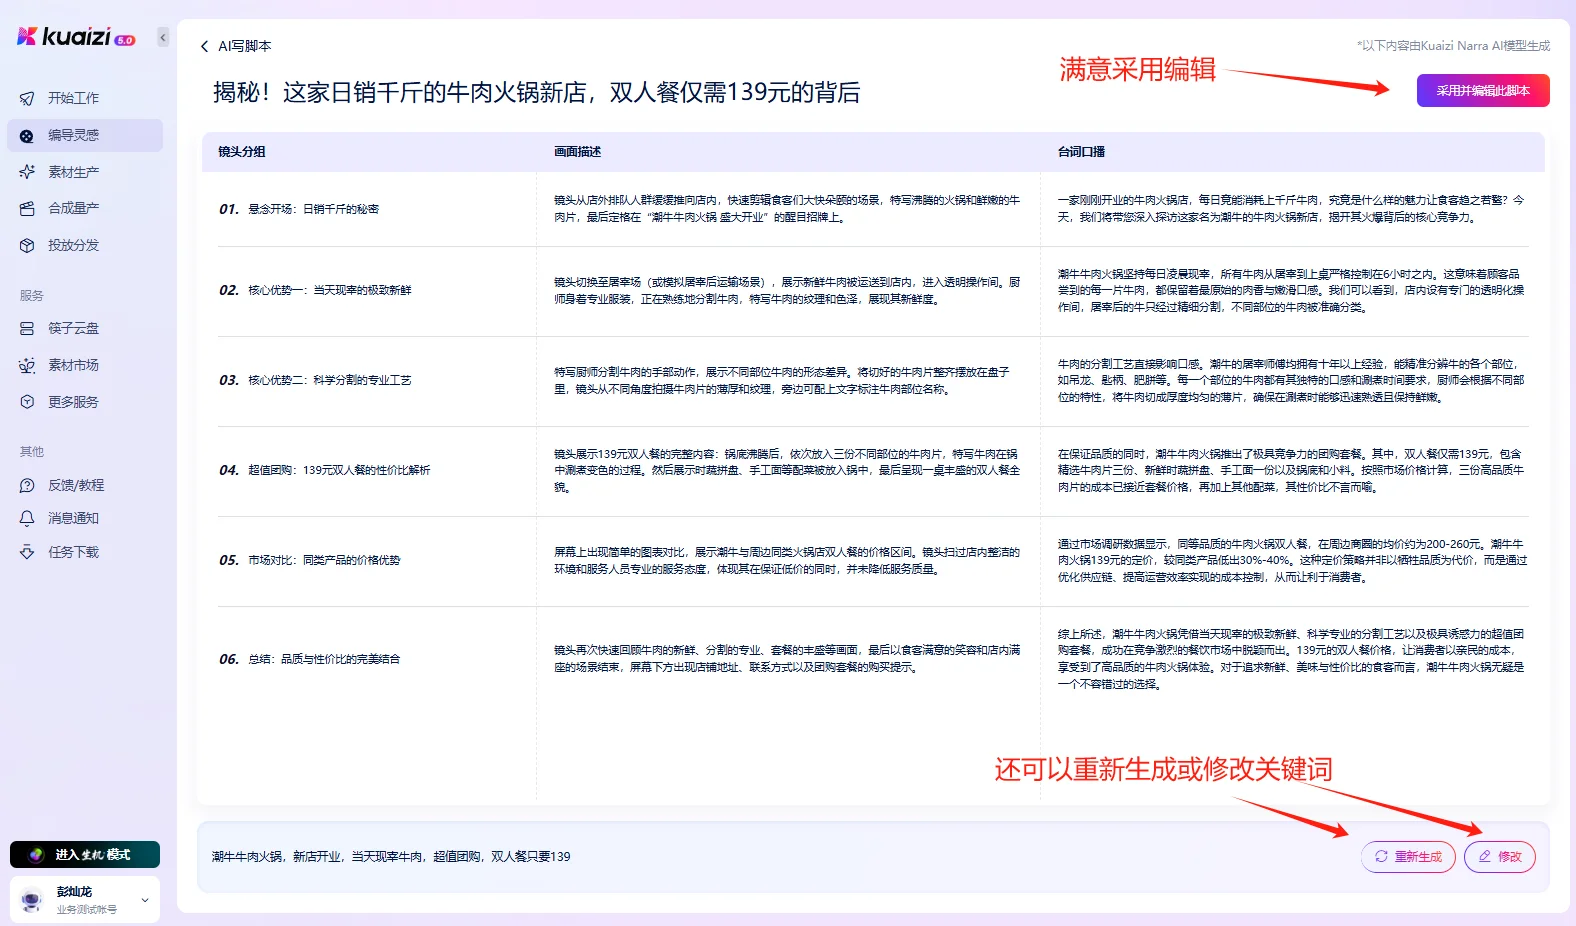Image resolution: width=1576 pixels, height=926 pixels.
Task: Click the 编导灵感 sidebar icon
Action: (27, 135)
